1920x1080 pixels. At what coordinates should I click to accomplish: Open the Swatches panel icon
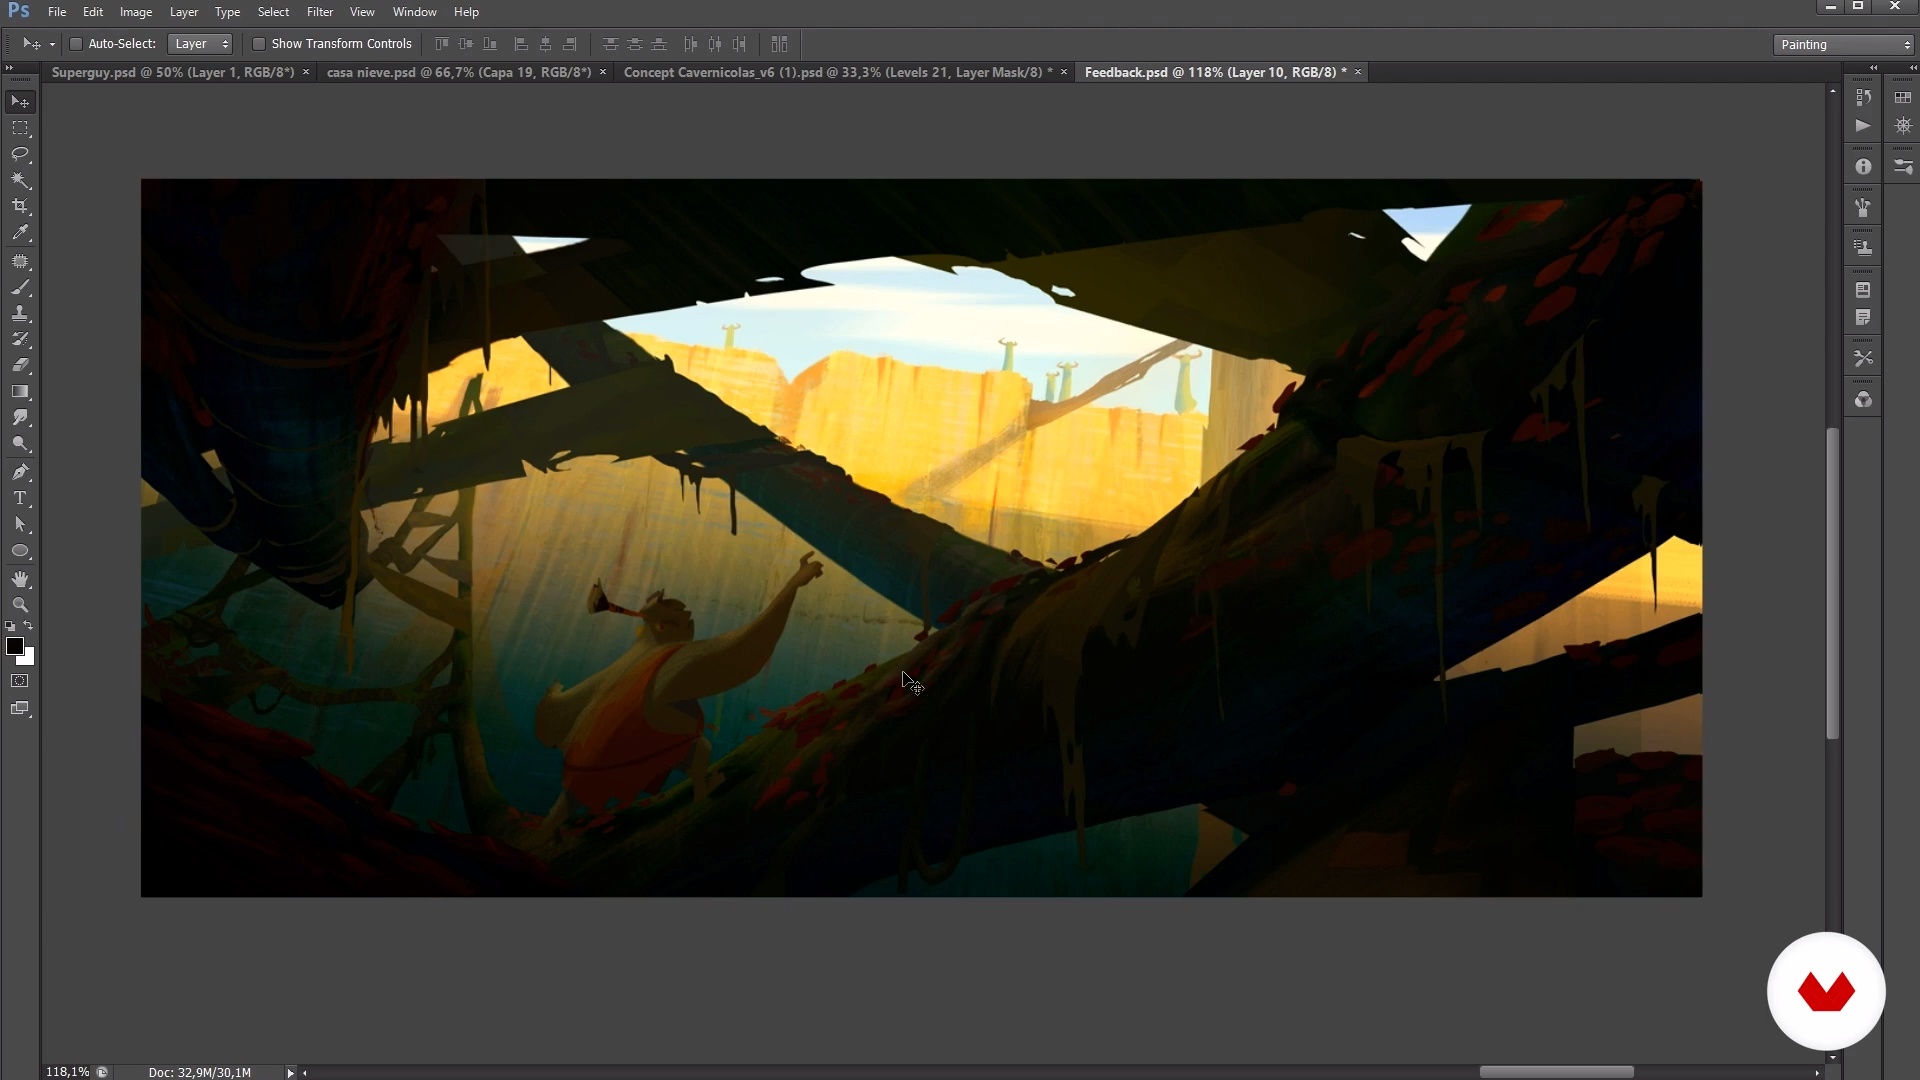(1903, 97)
